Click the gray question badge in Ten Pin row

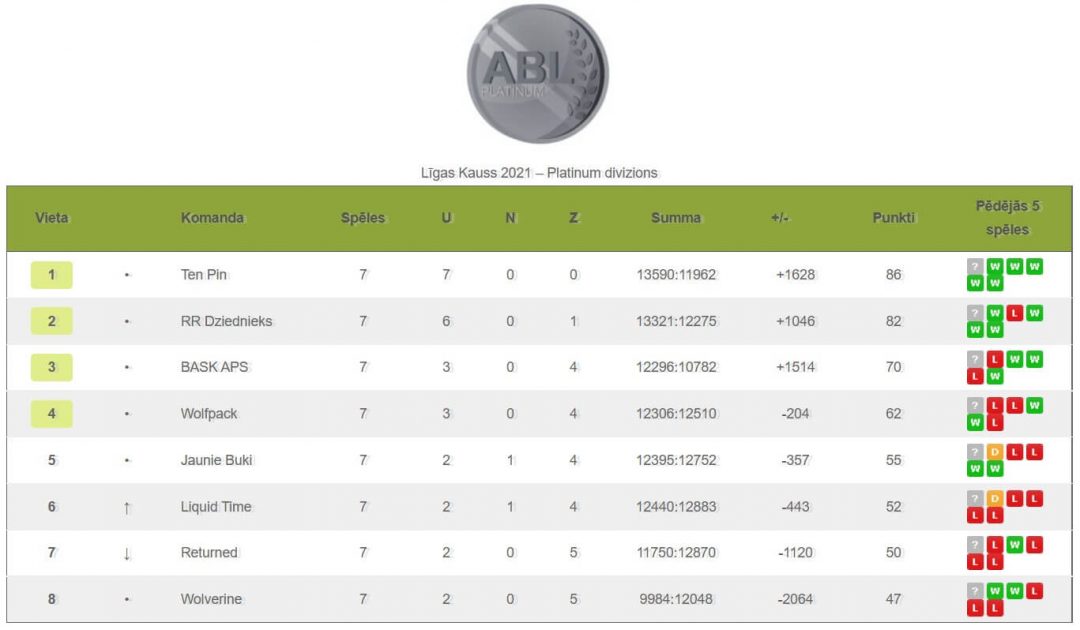[975, 266]
